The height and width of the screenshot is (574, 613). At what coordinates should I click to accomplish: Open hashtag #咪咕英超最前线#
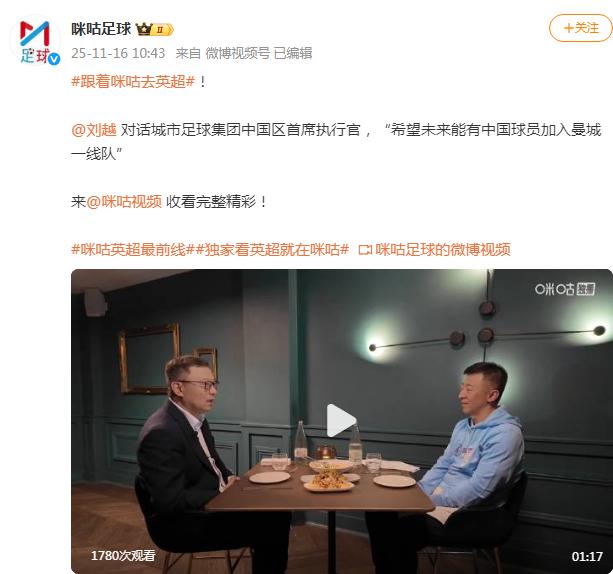[x=133, y=249]
